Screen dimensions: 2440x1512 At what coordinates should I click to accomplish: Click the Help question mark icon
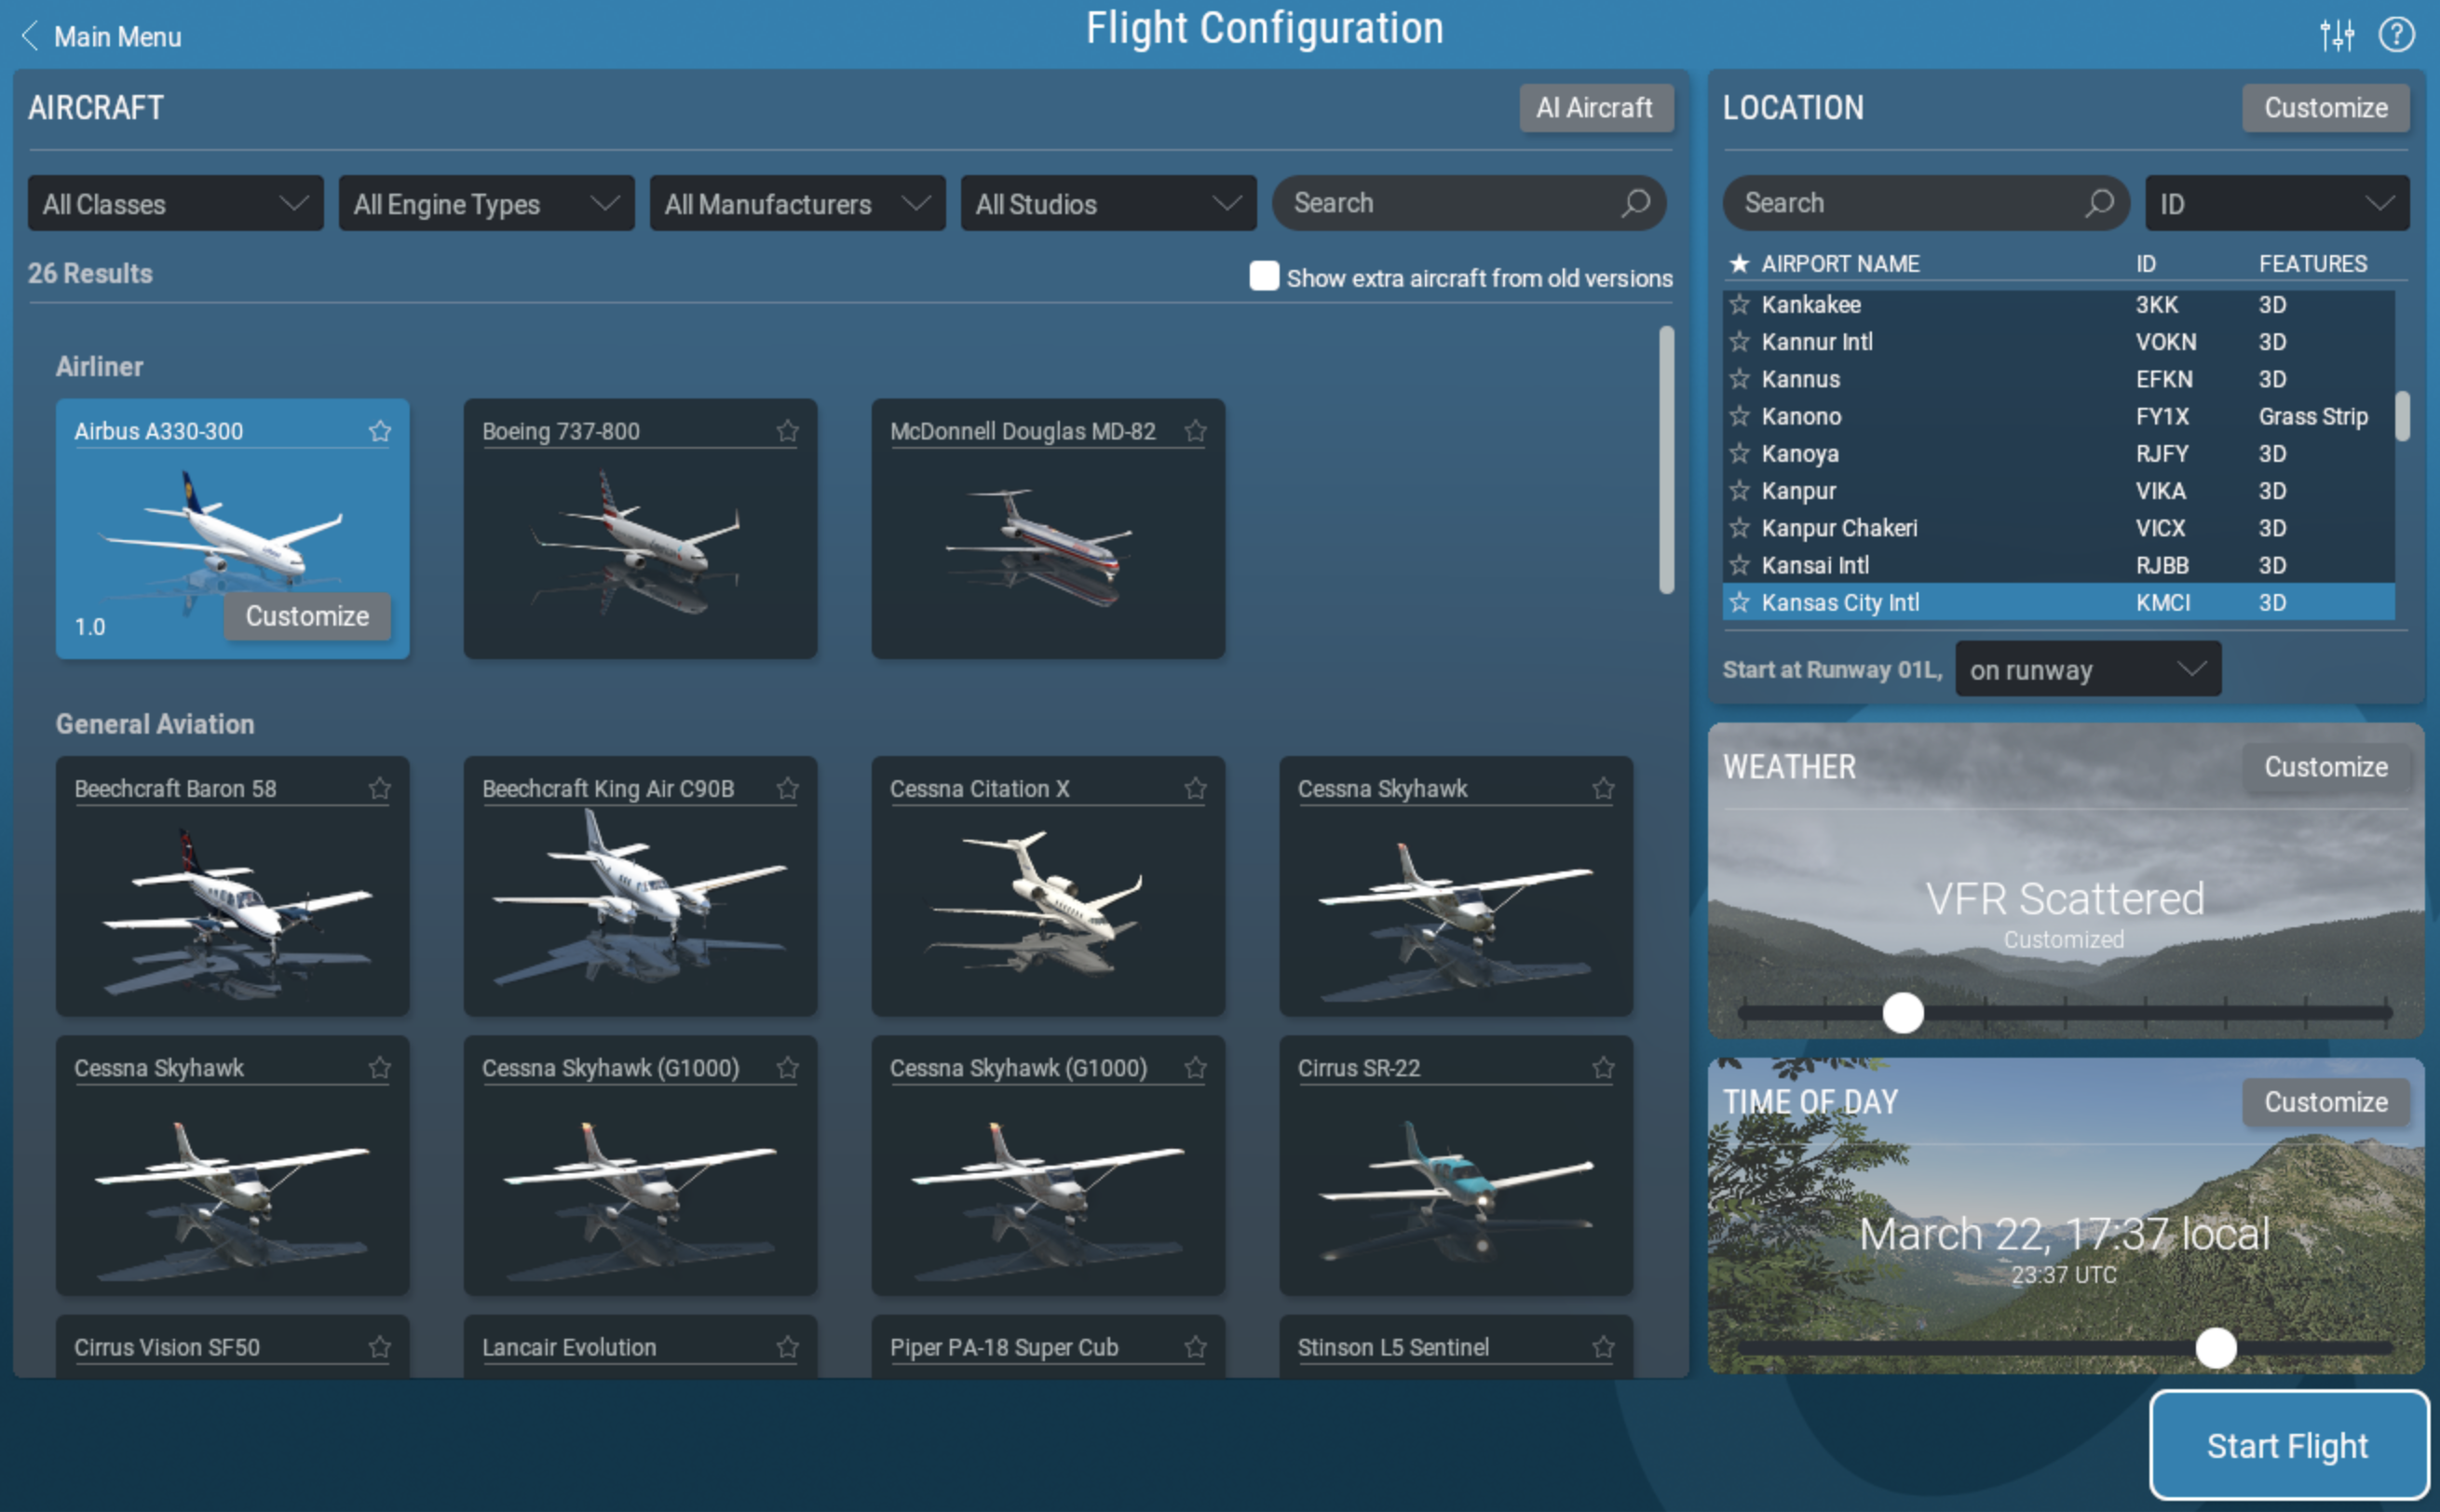(2396, 34)
